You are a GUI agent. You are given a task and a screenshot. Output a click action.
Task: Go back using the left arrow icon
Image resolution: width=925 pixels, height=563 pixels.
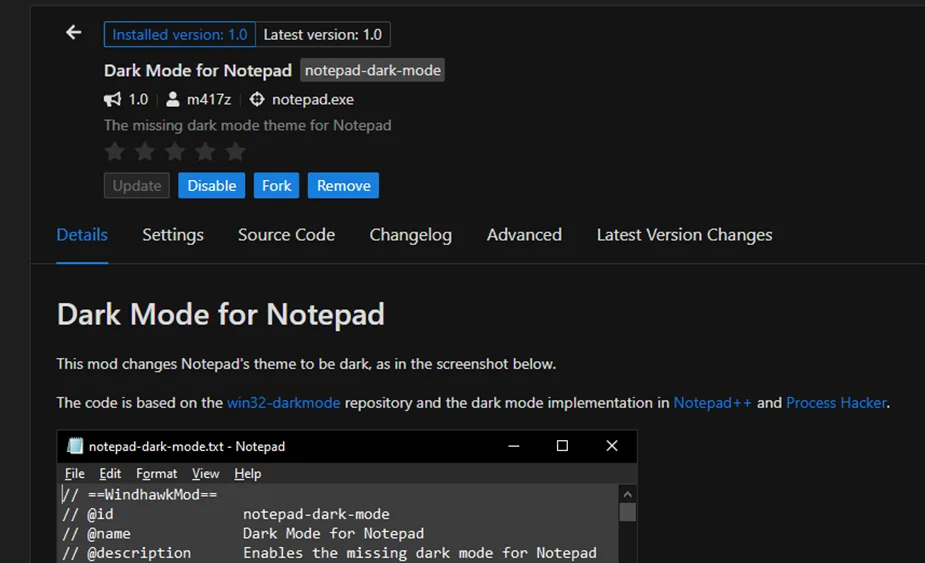tap(74, 32)
